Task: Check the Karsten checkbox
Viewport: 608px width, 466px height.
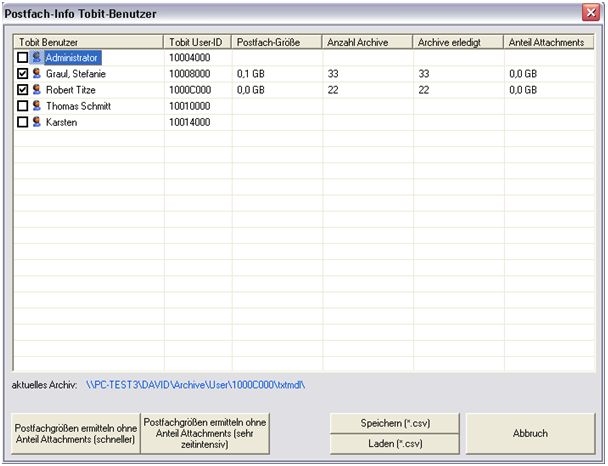Action: coord(22,122)
